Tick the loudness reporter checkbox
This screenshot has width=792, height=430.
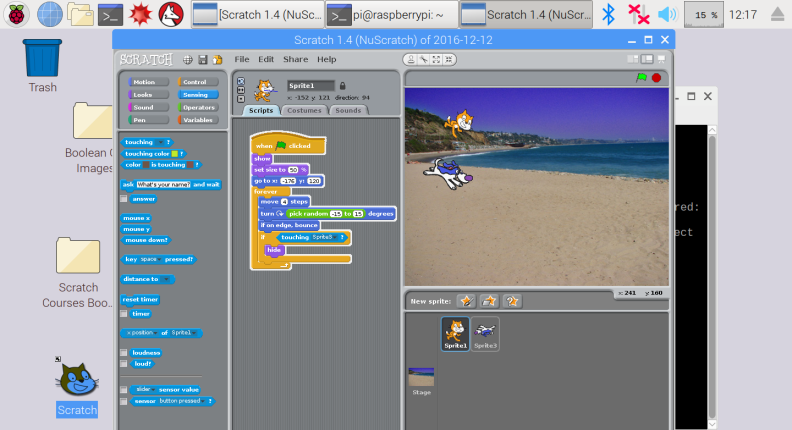coord(124,353)
